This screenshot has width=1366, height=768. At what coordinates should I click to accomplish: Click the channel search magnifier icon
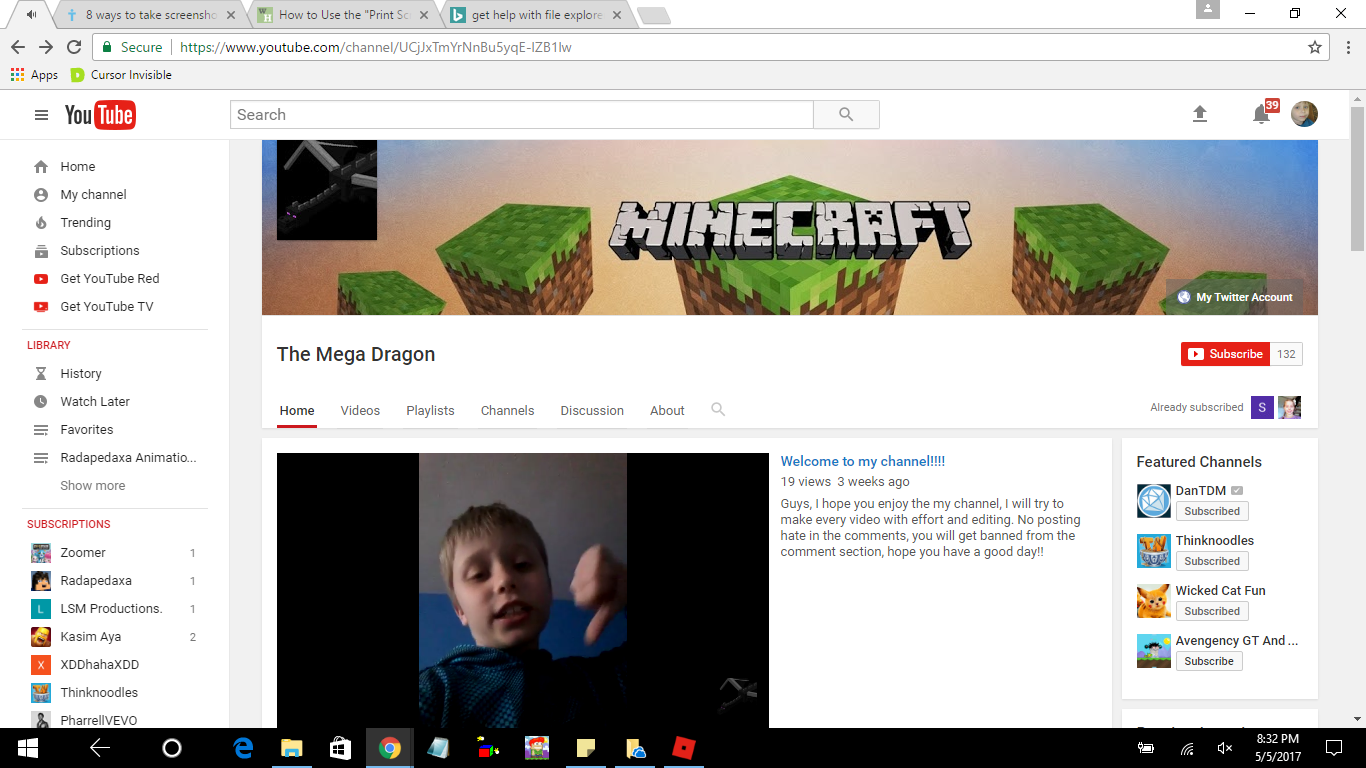pos(718,409)
